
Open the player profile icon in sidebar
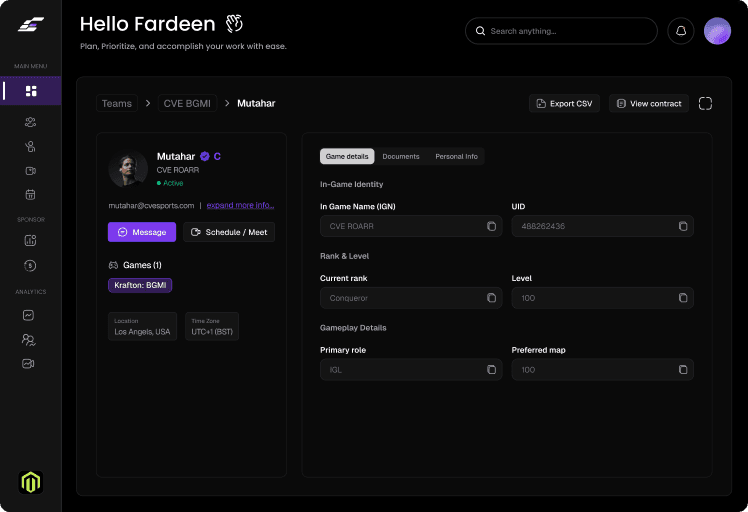[x=30, y=146]
